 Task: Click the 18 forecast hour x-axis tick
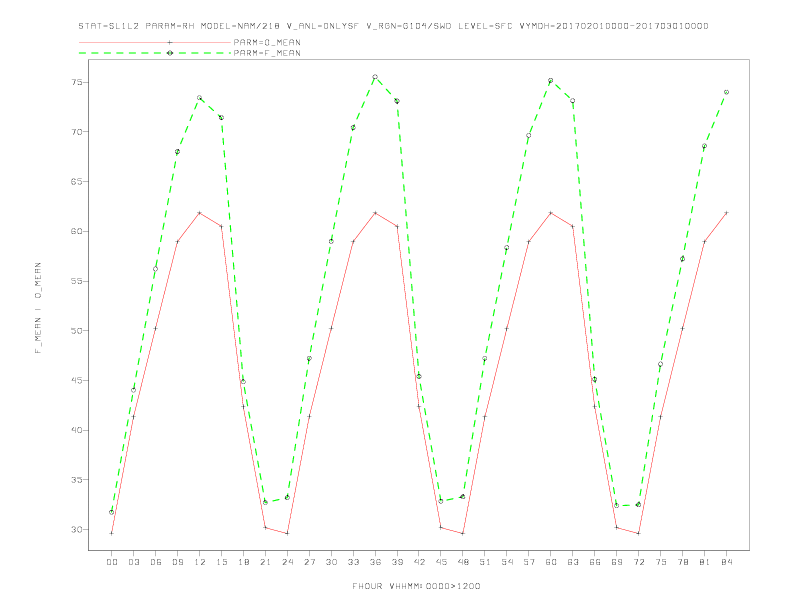(x=243, y=562)
